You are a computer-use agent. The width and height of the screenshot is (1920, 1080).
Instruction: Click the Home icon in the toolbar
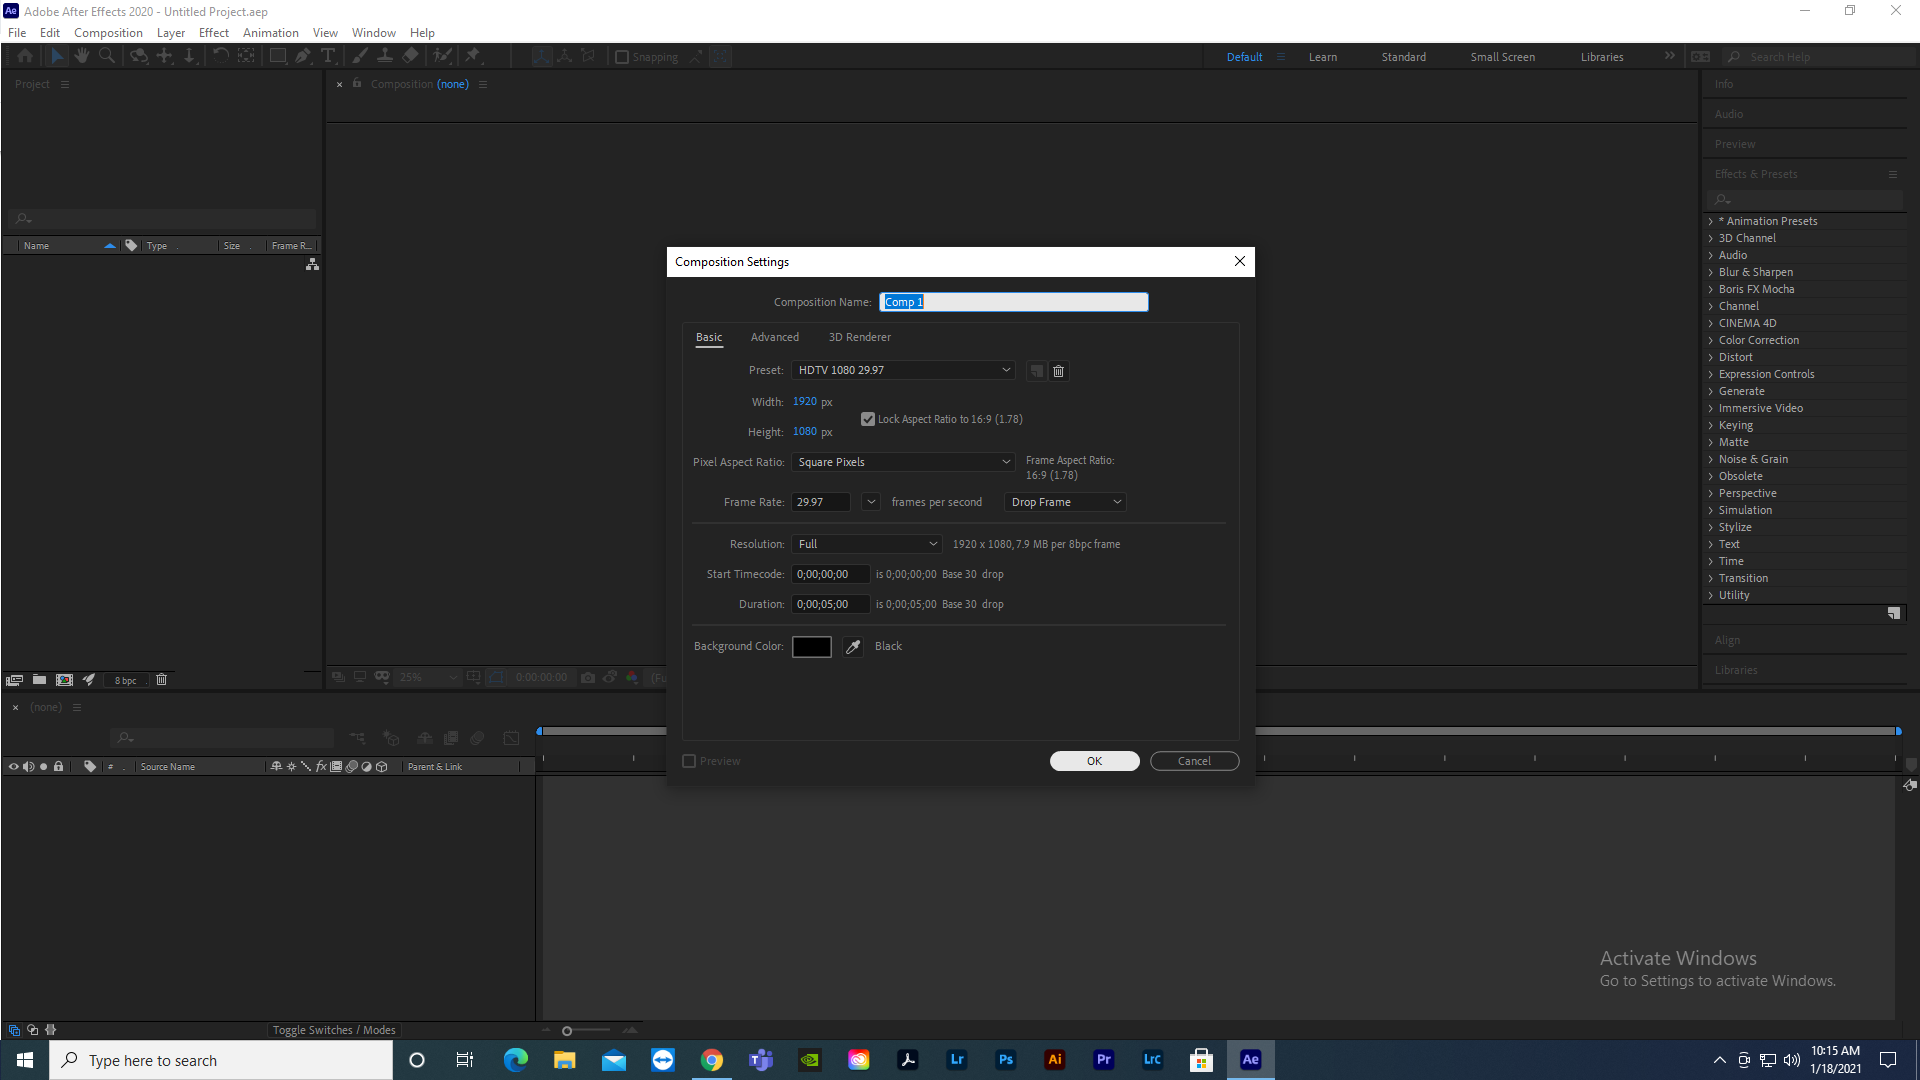25,57
